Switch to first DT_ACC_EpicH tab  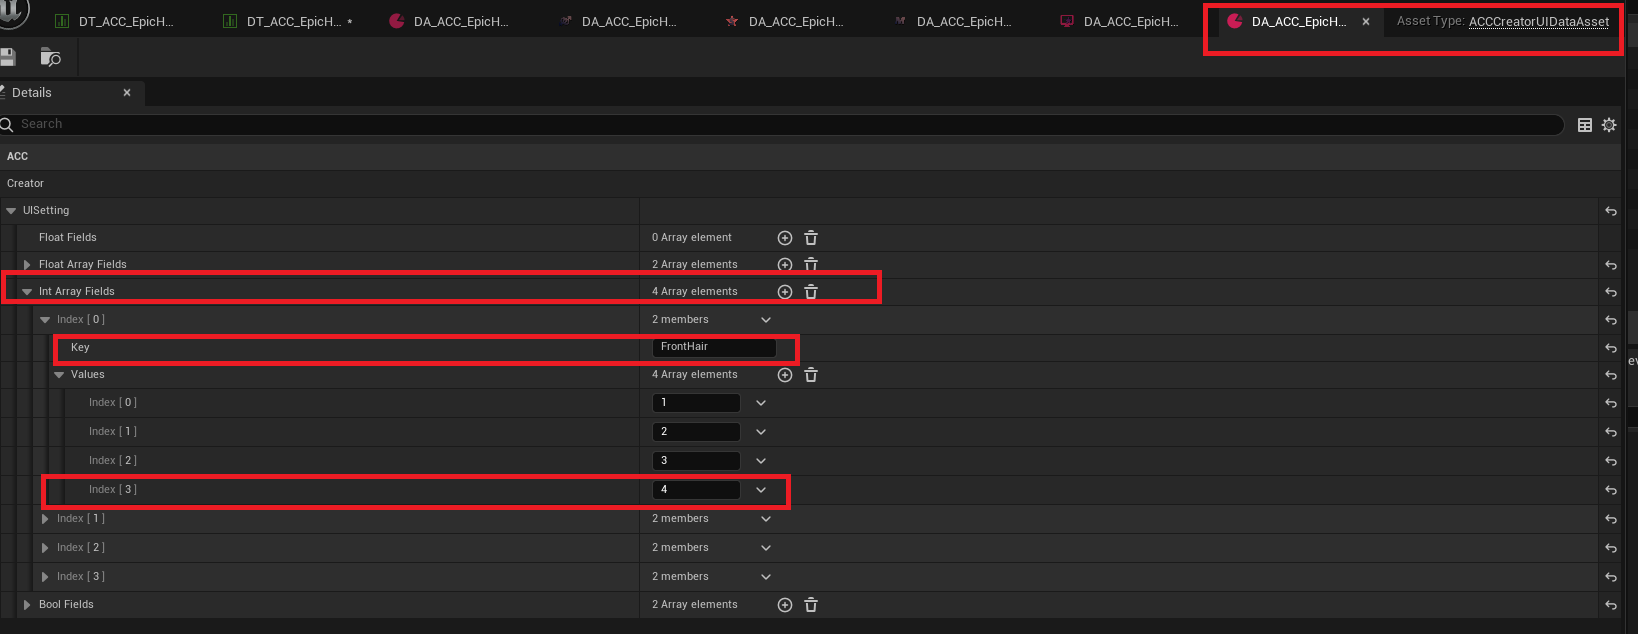(x=114, y=21)
